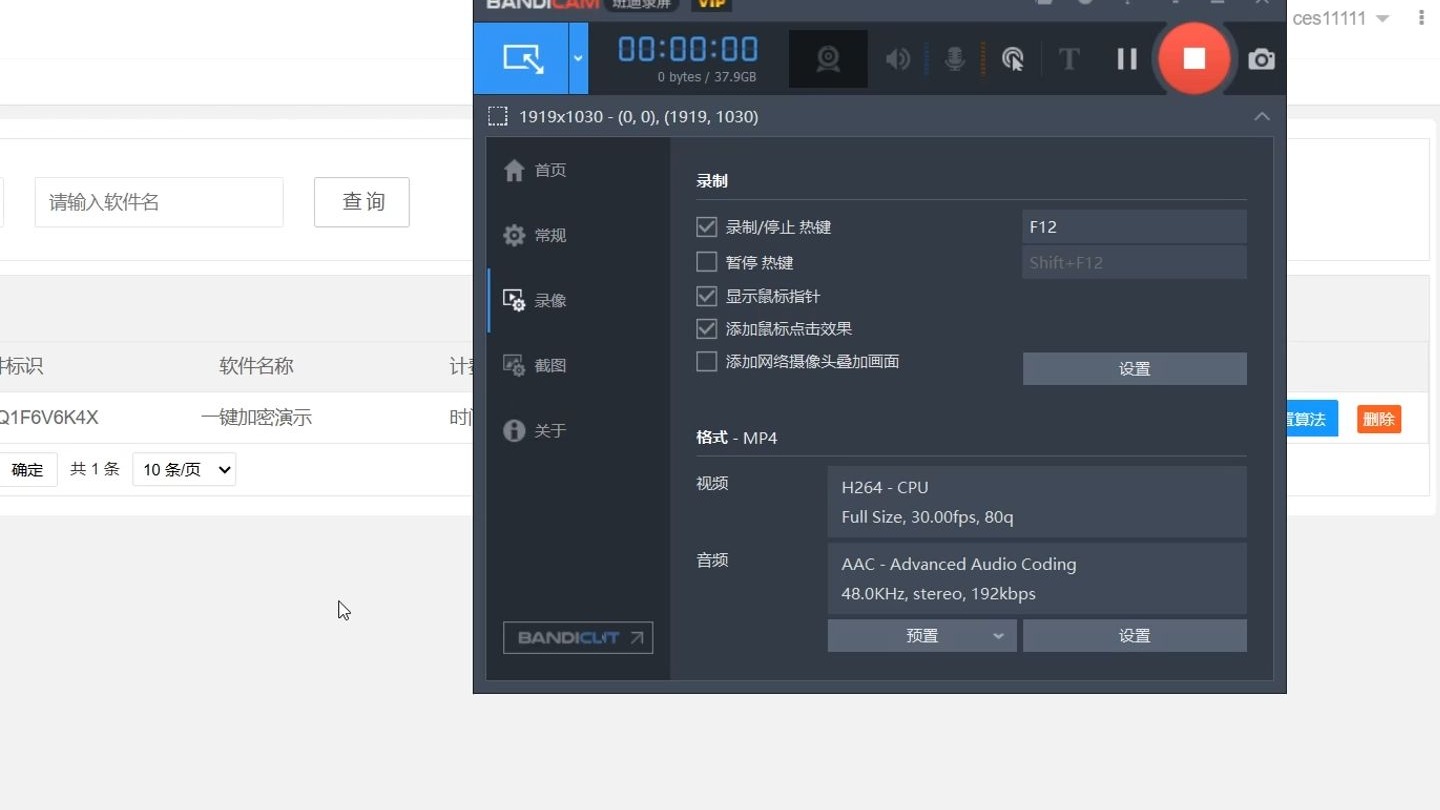This screenshot has height=810, width=1440.
Task: Toggle the mouse click effect icon
Action: click(x=1013, y=59)
